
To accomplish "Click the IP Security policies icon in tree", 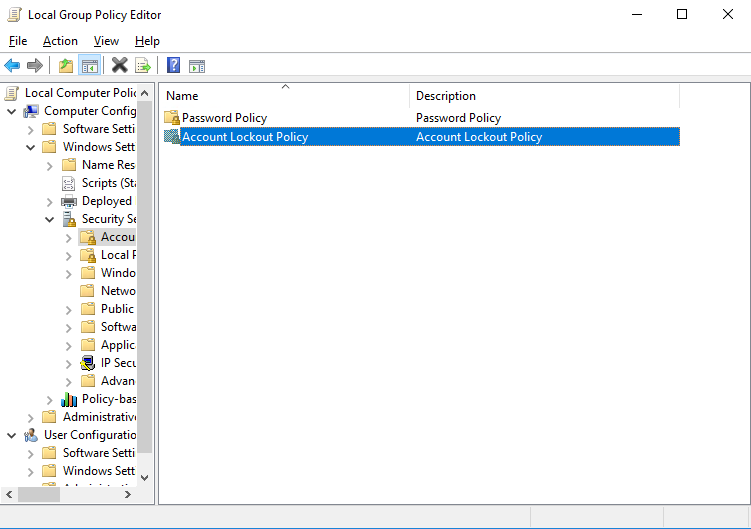I will (88, 363).
